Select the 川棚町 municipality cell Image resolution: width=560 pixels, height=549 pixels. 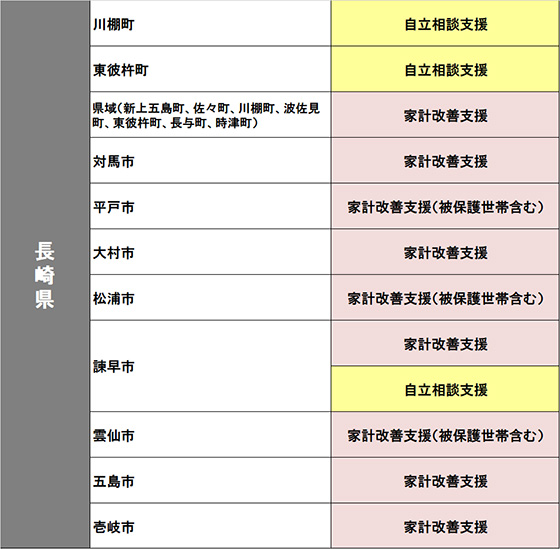coord(211,23)
